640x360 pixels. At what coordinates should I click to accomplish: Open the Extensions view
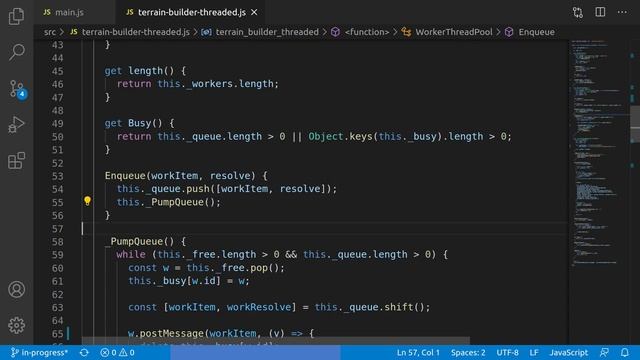[x=16, y=160]
